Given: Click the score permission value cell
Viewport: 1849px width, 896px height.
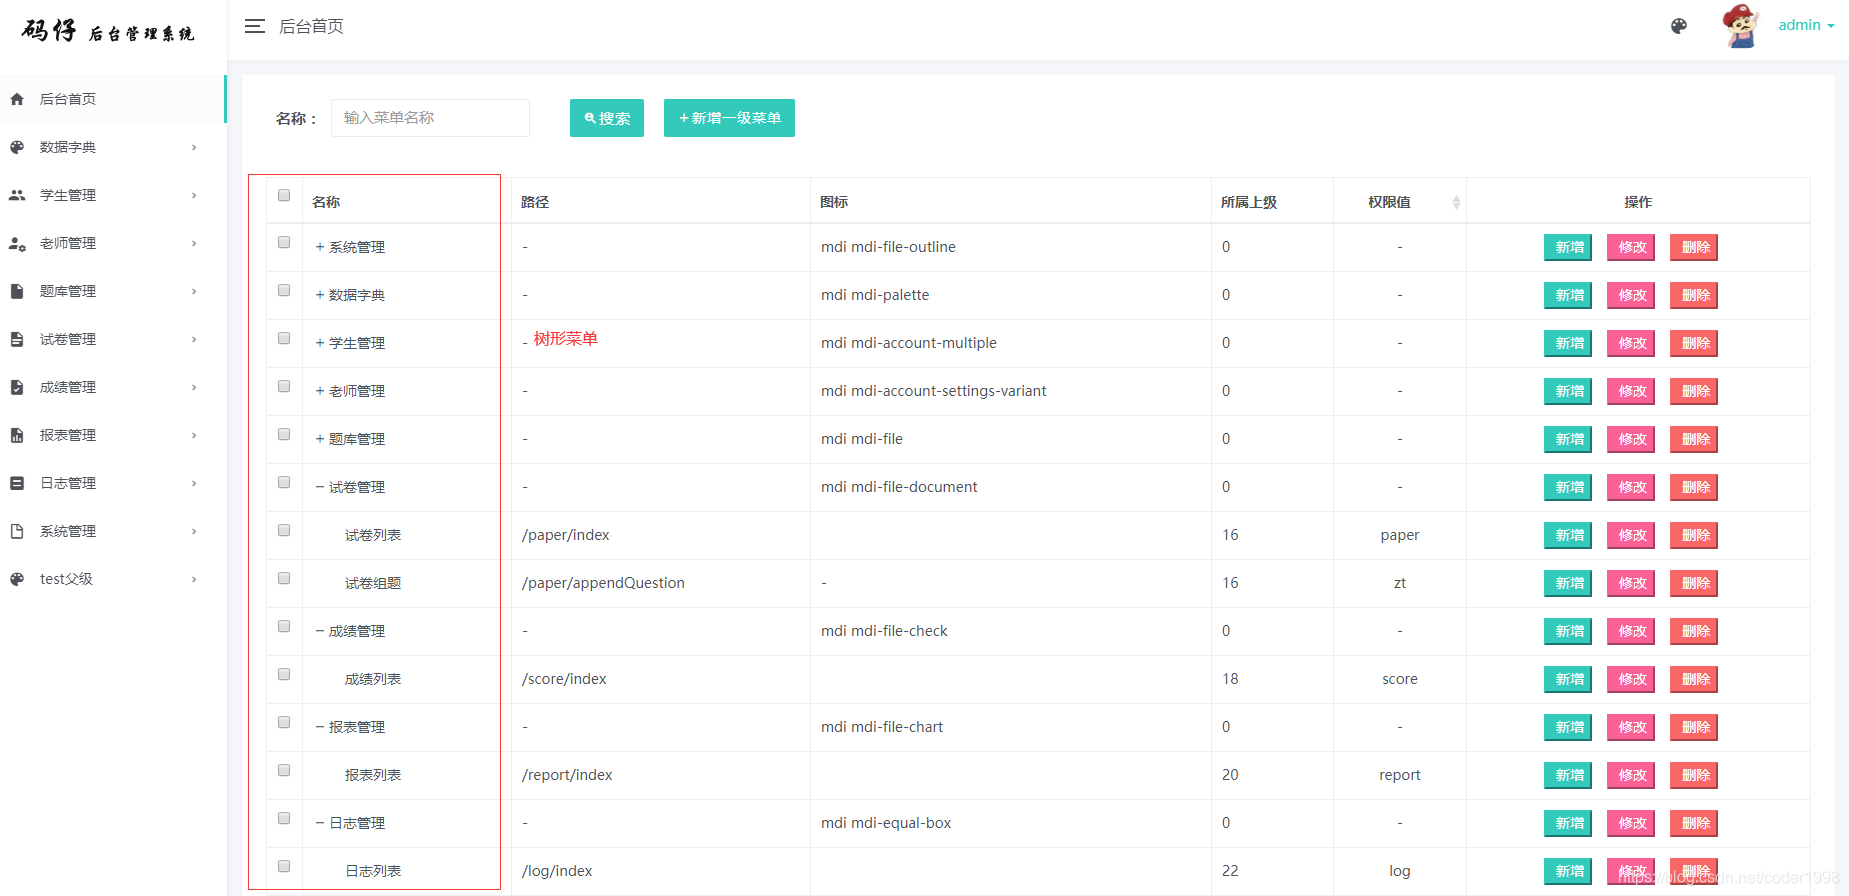Looking at the screenshot, I should pyautogui.click(x=1400, y=679).
